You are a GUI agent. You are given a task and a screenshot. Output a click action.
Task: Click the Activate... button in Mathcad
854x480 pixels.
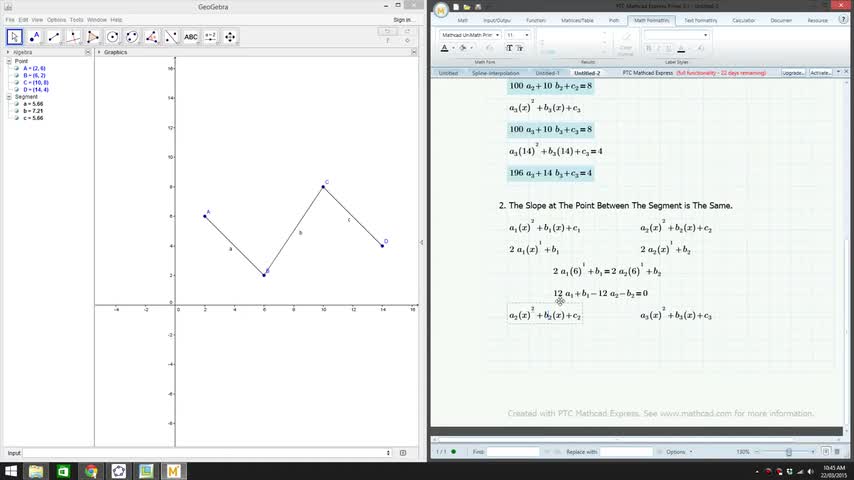(820, 72)
